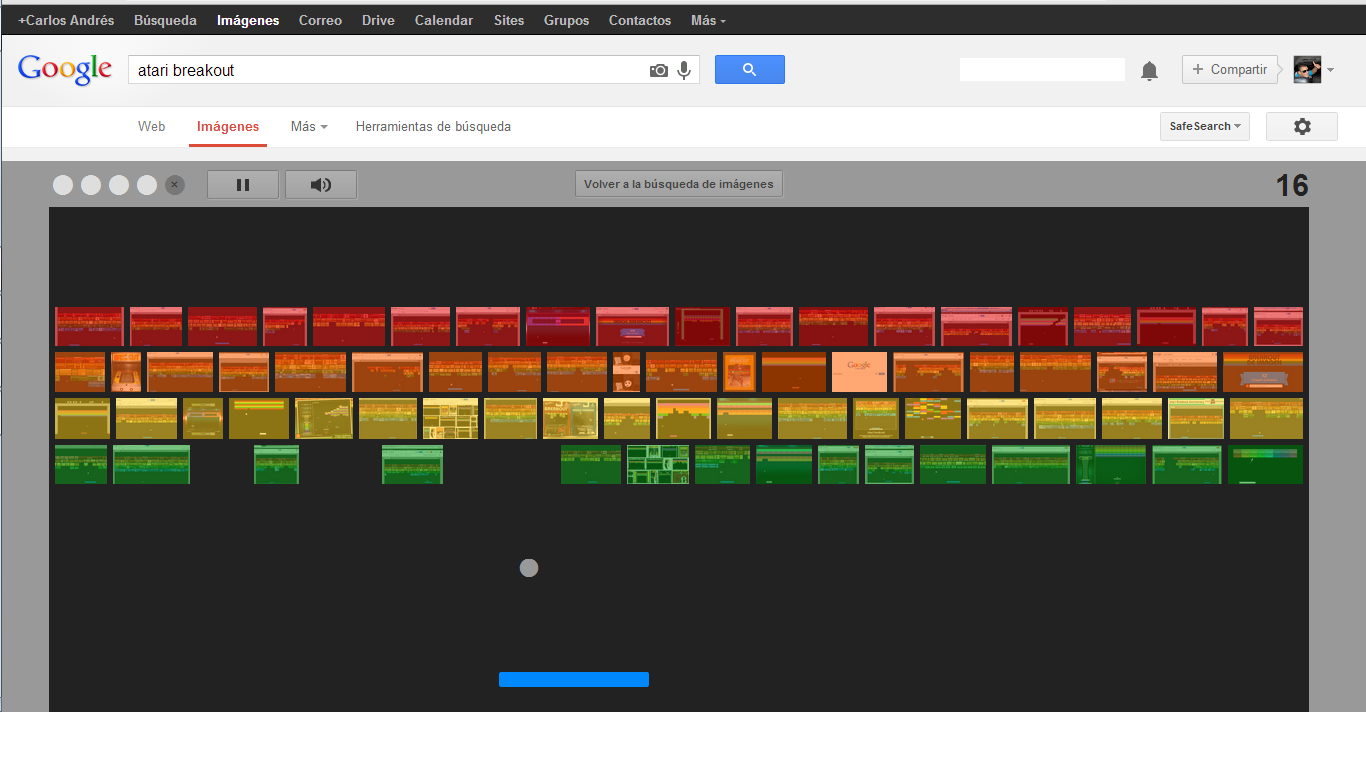
Task: Click Volver a la búsqueda de imágenes
Action: point(678,184)
